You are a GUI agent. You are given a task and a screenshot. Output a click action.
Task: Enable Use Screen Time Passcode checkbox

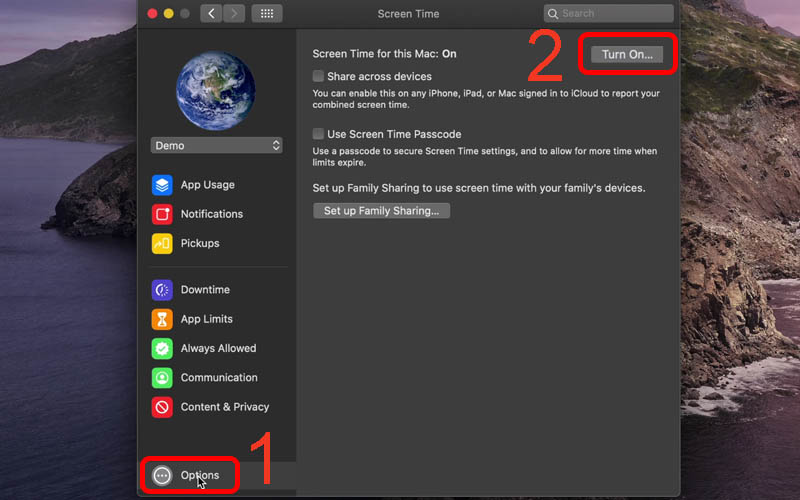tap(318, 134)
